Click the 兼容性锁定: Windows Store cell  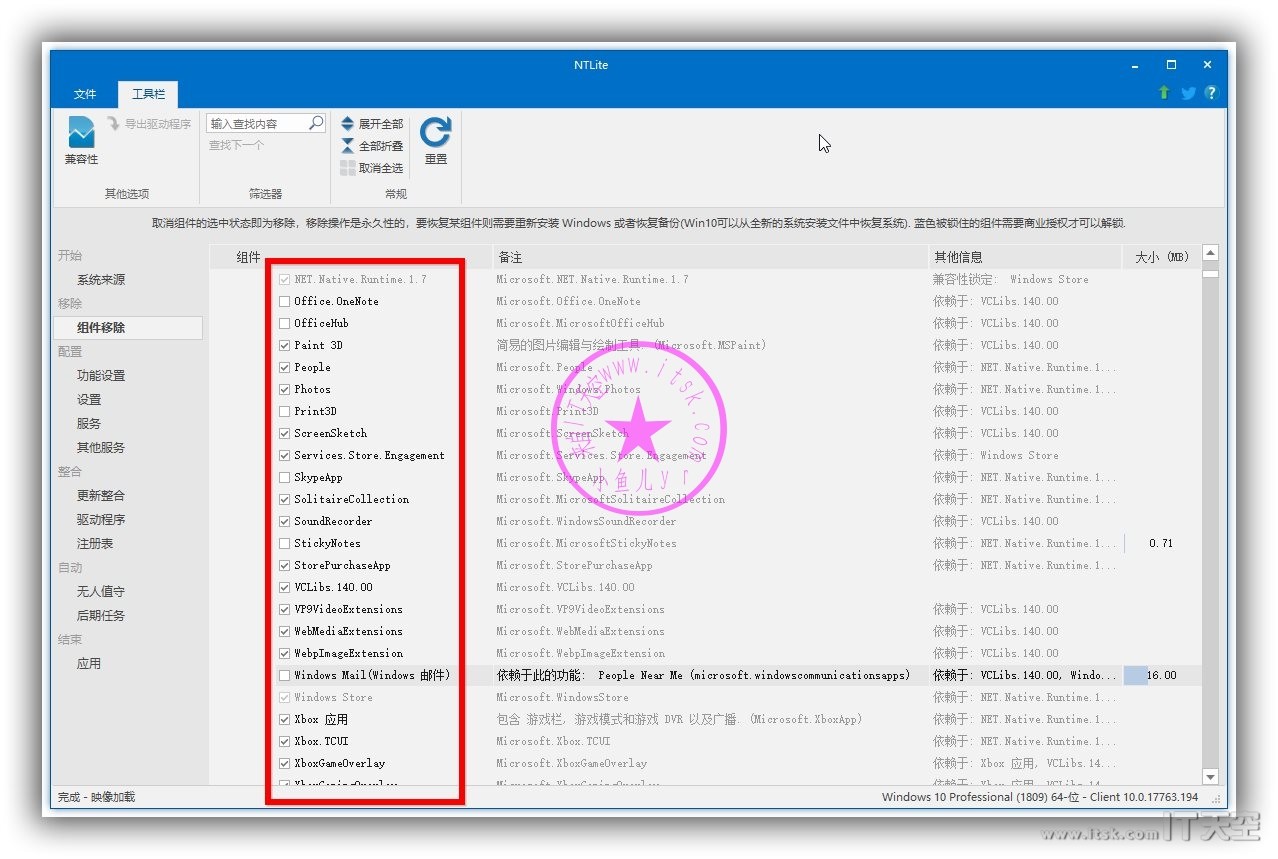[1011, 279]
